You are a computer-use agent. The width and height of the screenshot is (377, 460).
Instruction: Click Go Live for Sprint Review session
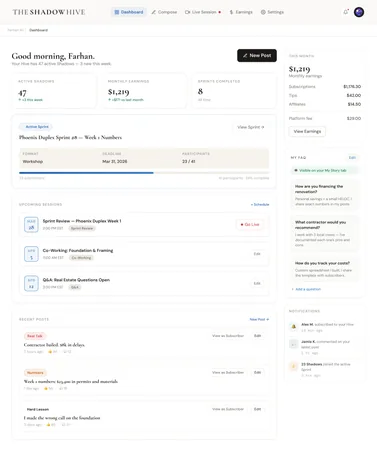click(250, 224)
